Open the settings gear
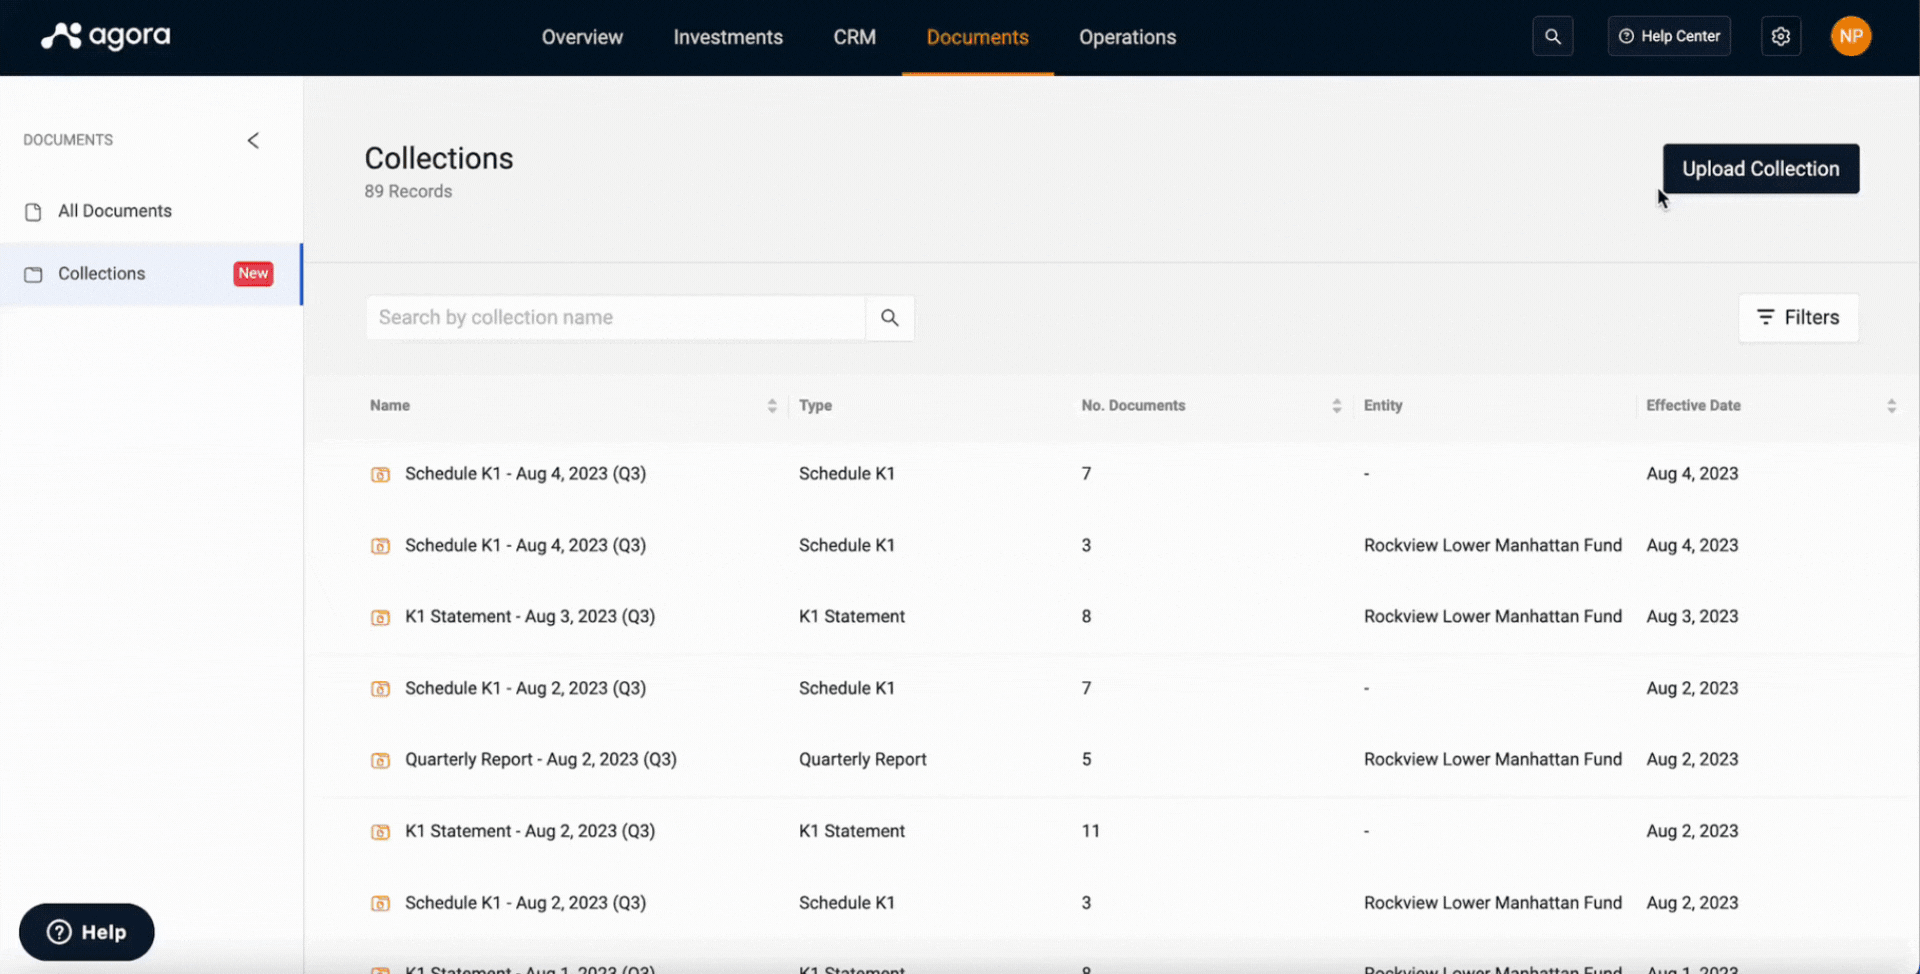 click(x=1780, y=36)
